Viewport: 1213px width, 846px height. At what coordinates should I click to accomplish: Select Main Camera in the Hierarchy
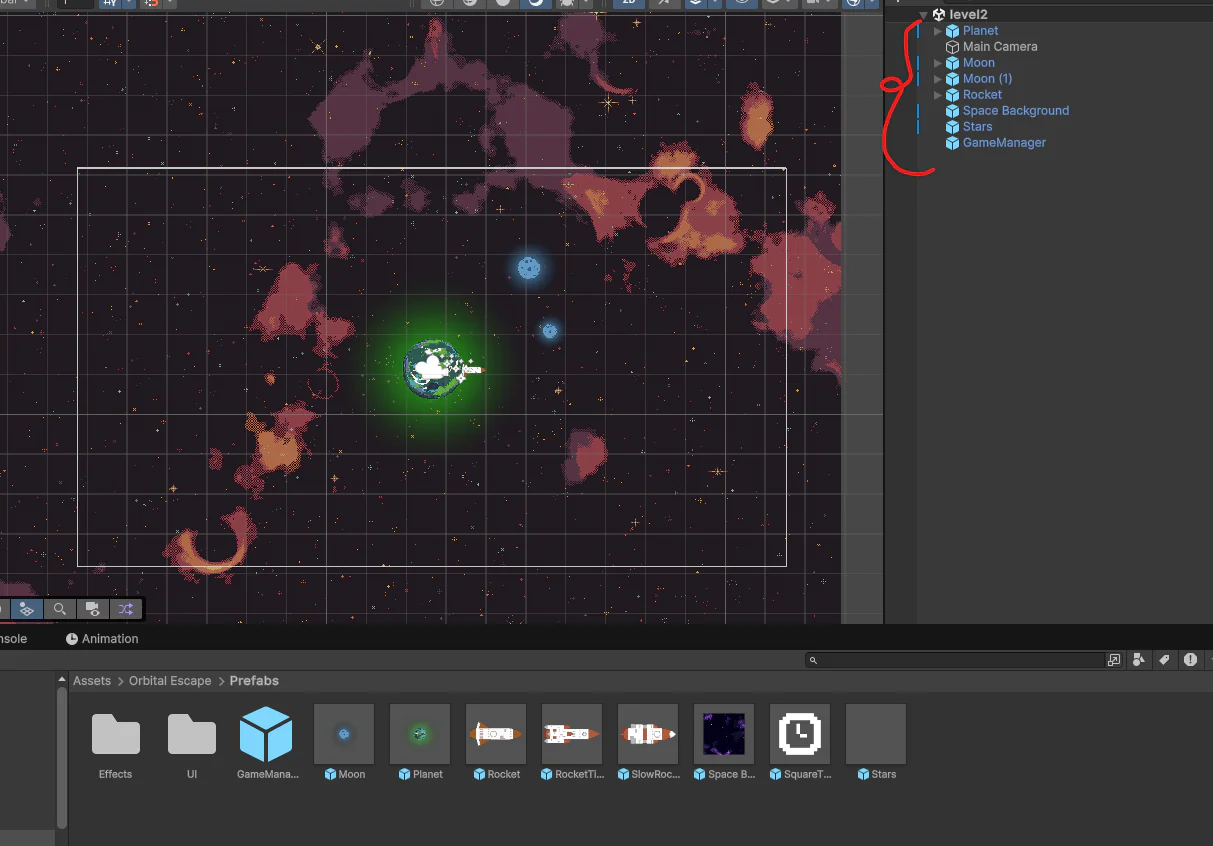(1000, 47)
